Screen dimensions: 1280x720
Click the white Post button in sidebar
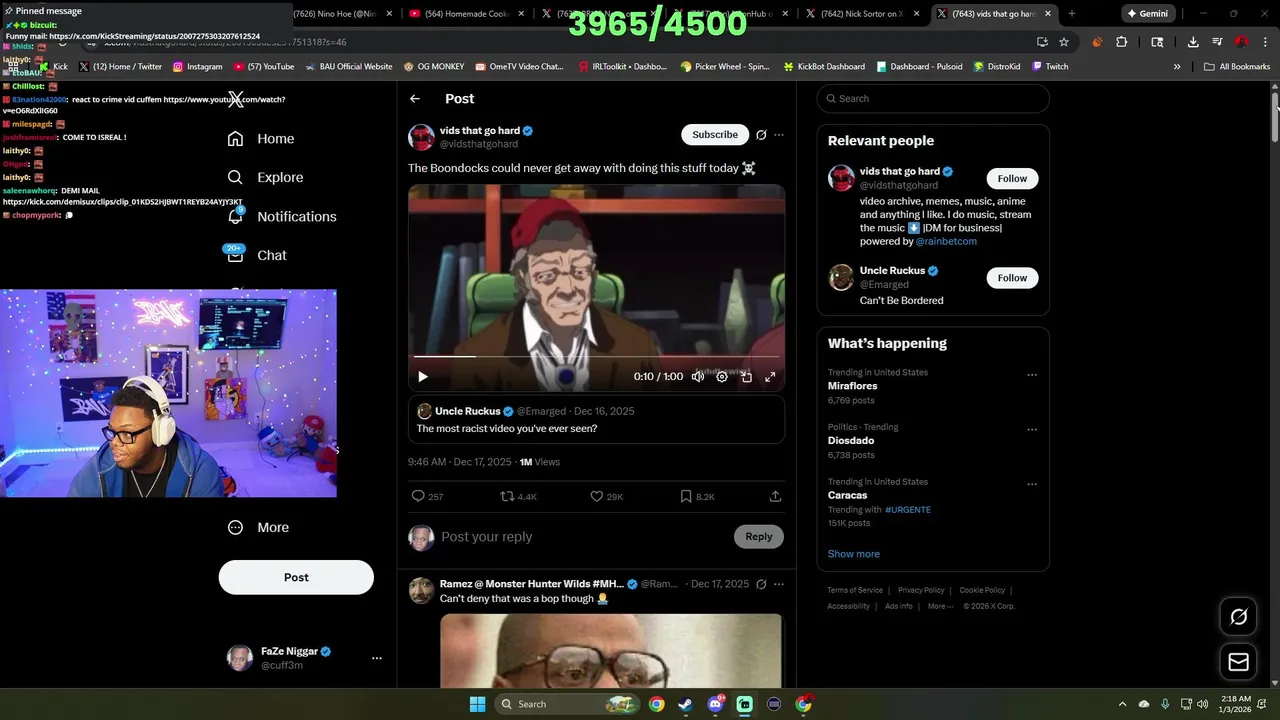(x=296, y=577)
